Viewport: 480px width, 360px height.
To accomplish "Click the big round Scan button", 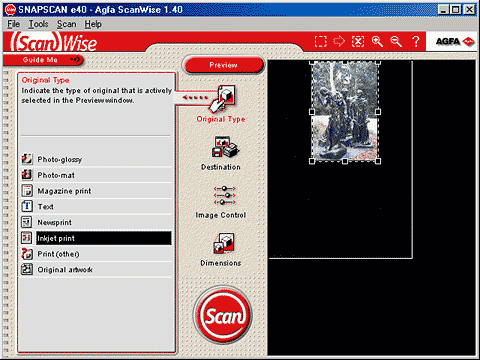I will (x=223, y=315).
